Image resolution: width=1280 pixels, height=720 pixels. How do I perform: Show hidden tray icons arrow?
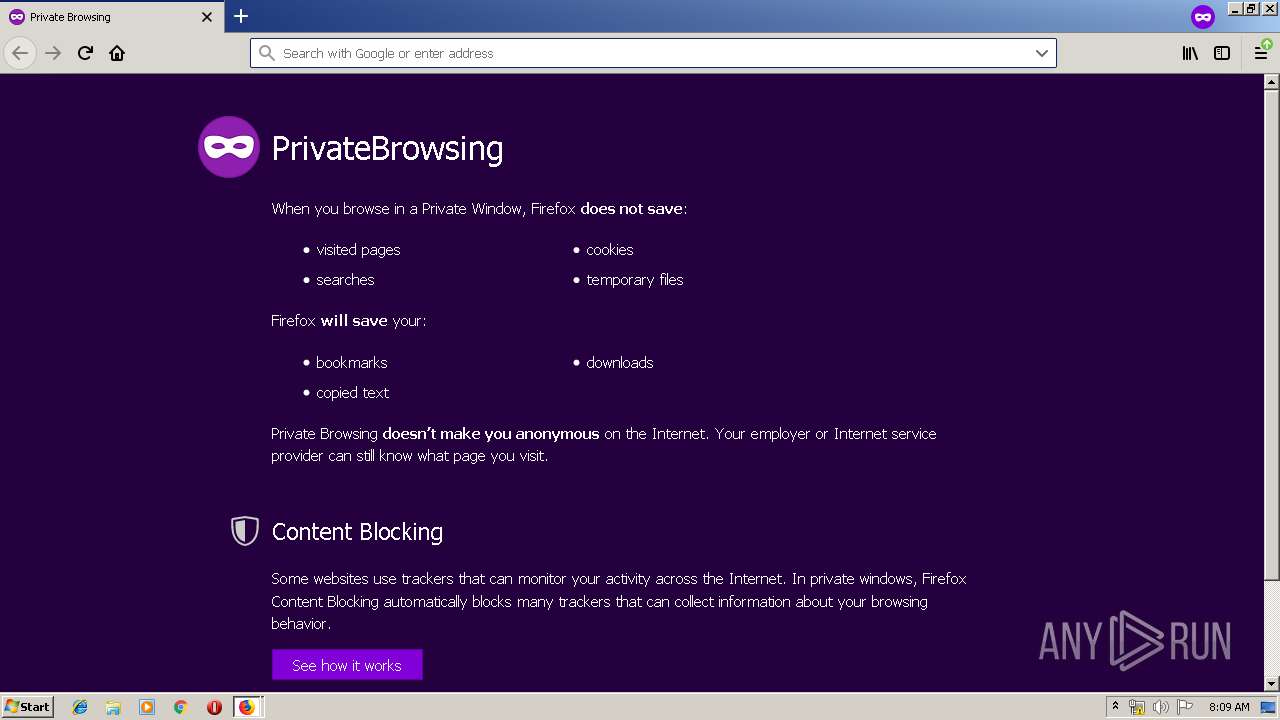point(1115,706)
